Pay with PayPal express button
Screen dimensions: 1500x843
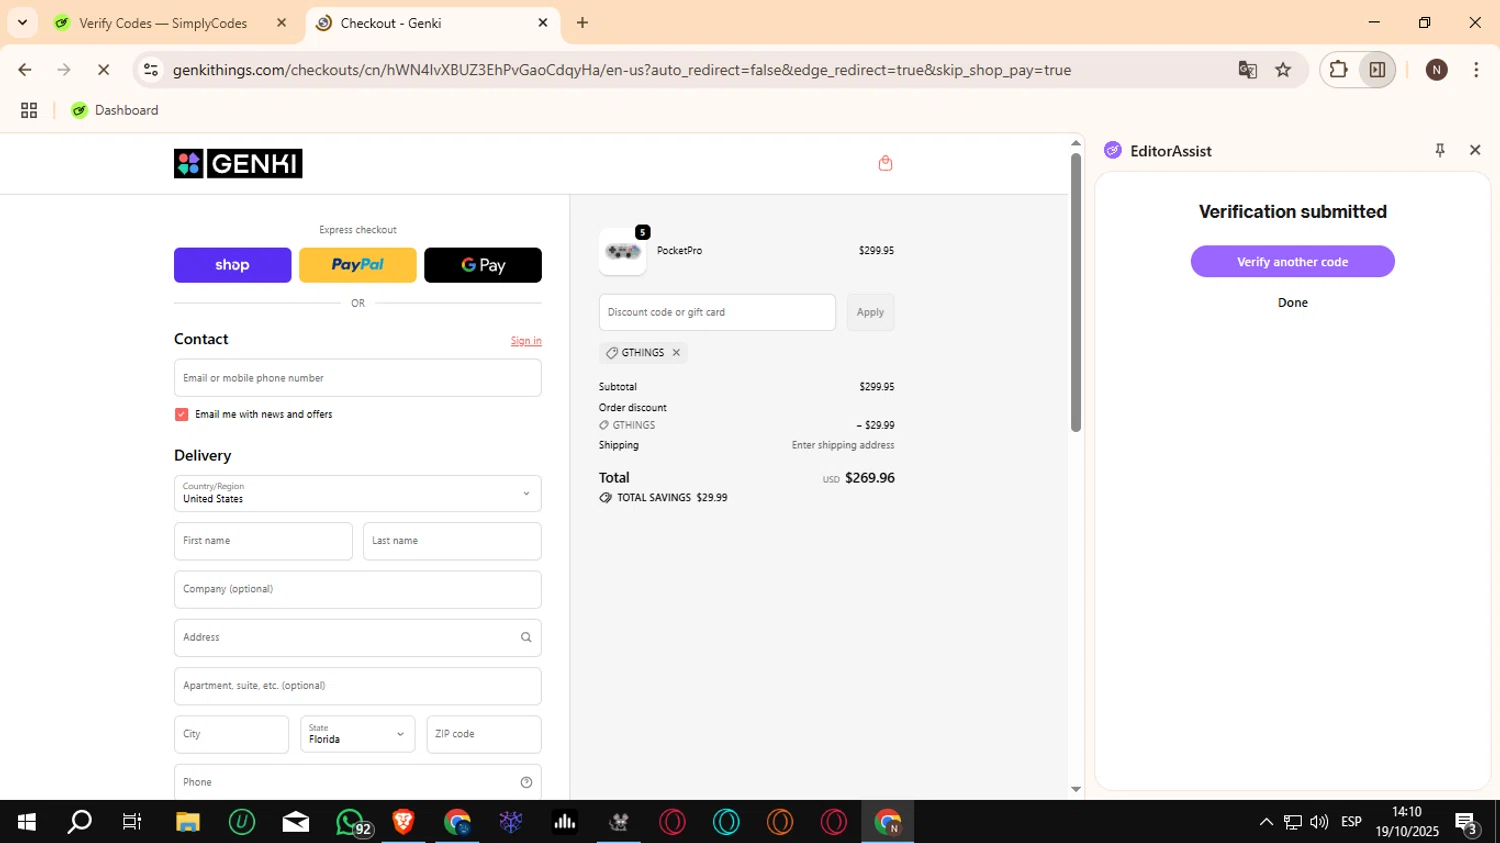click(x=358, y=265)
